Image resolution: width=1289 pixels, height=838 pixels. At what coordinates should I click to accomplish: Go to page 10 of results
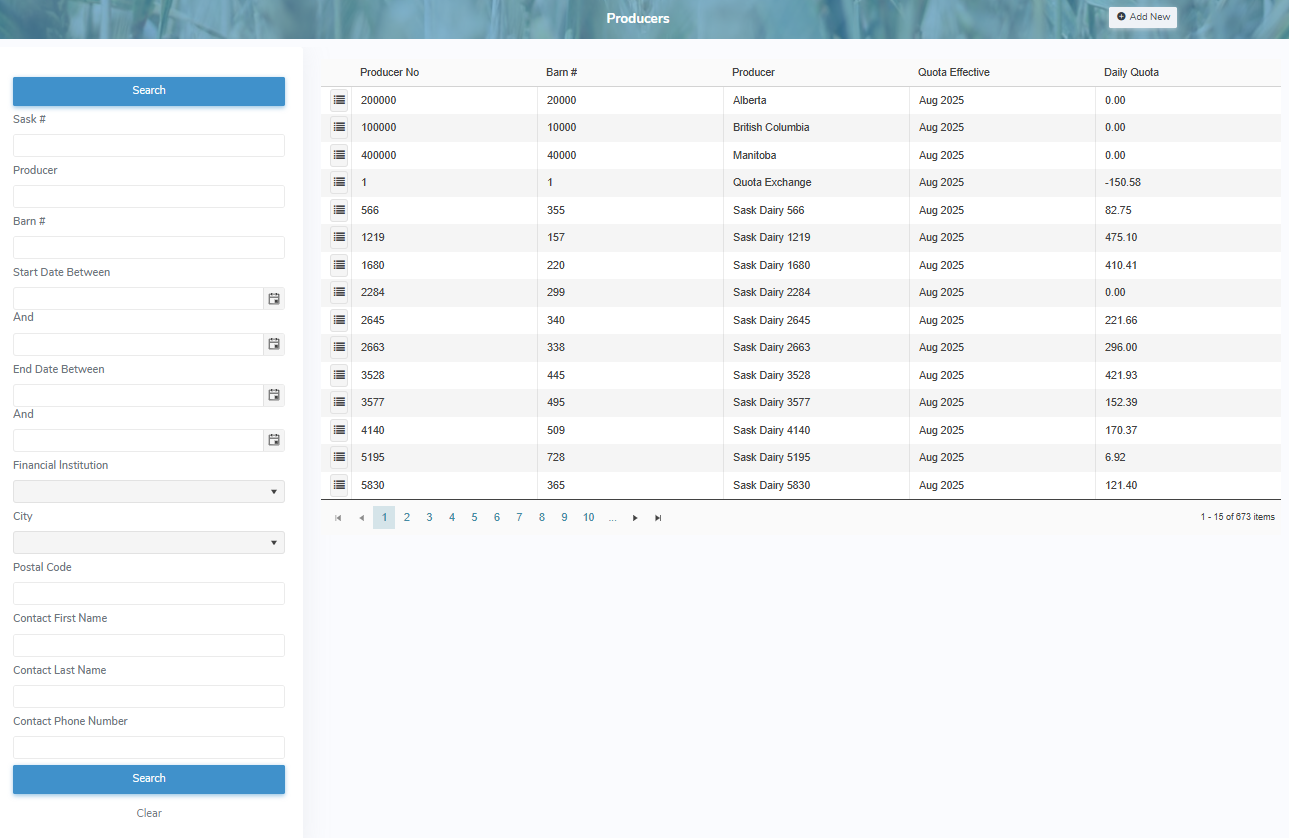[588, 518]
